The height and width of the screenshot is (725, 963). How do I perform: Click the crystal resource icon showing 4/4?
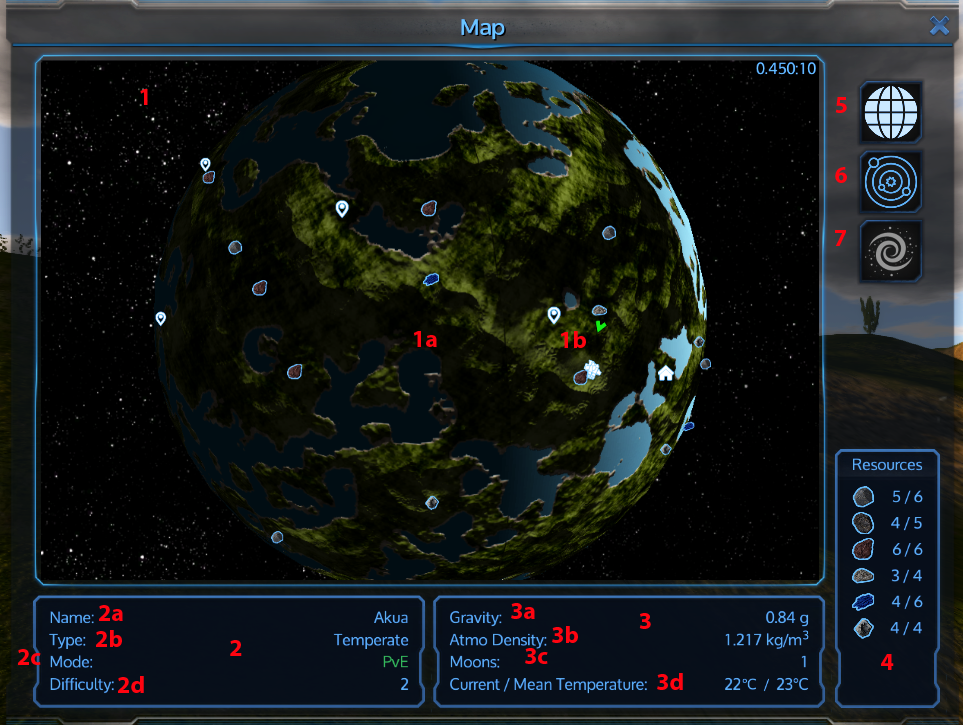(862, 628)
